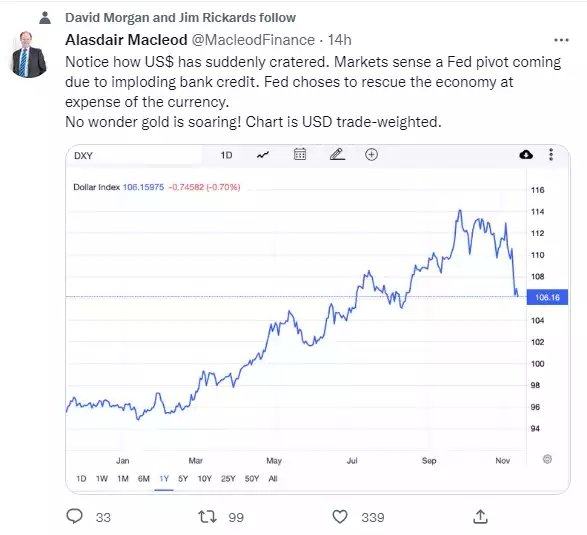
Task: Select the All time range tab
Action: point(273,478)
